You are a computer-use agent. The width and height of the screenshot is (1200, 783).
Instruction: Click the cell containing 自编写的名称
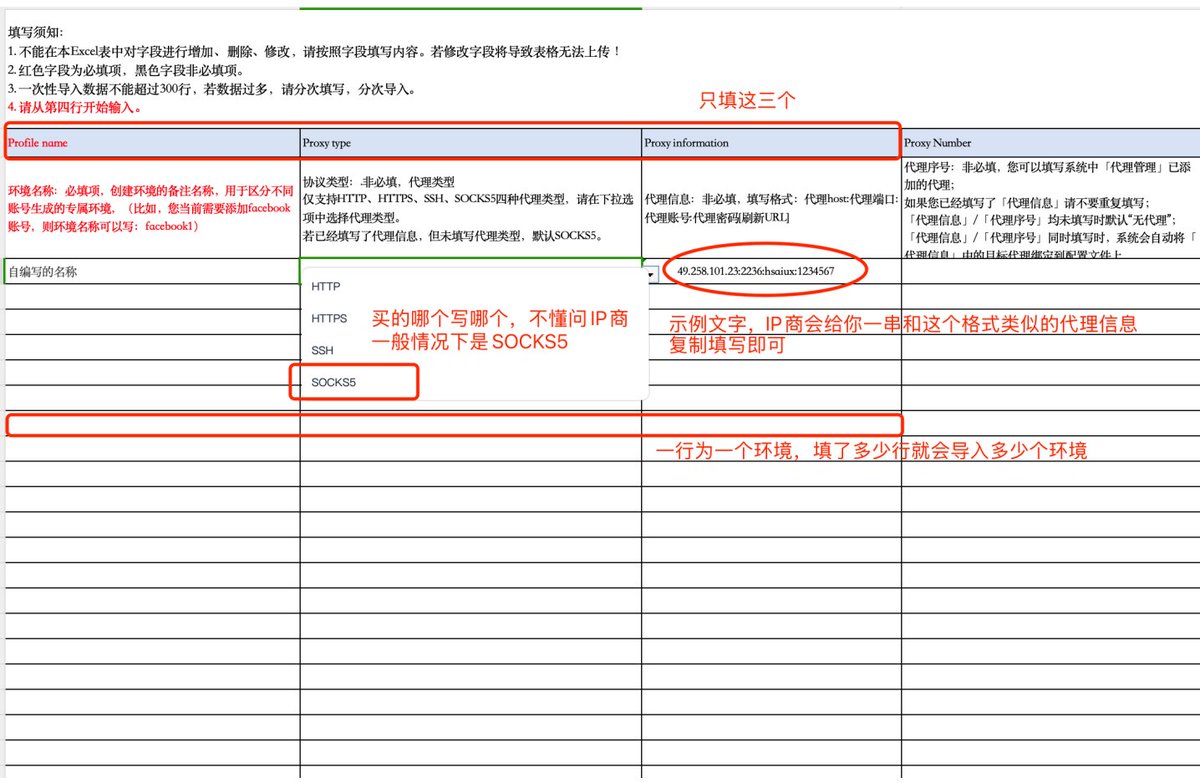(152, 271)
